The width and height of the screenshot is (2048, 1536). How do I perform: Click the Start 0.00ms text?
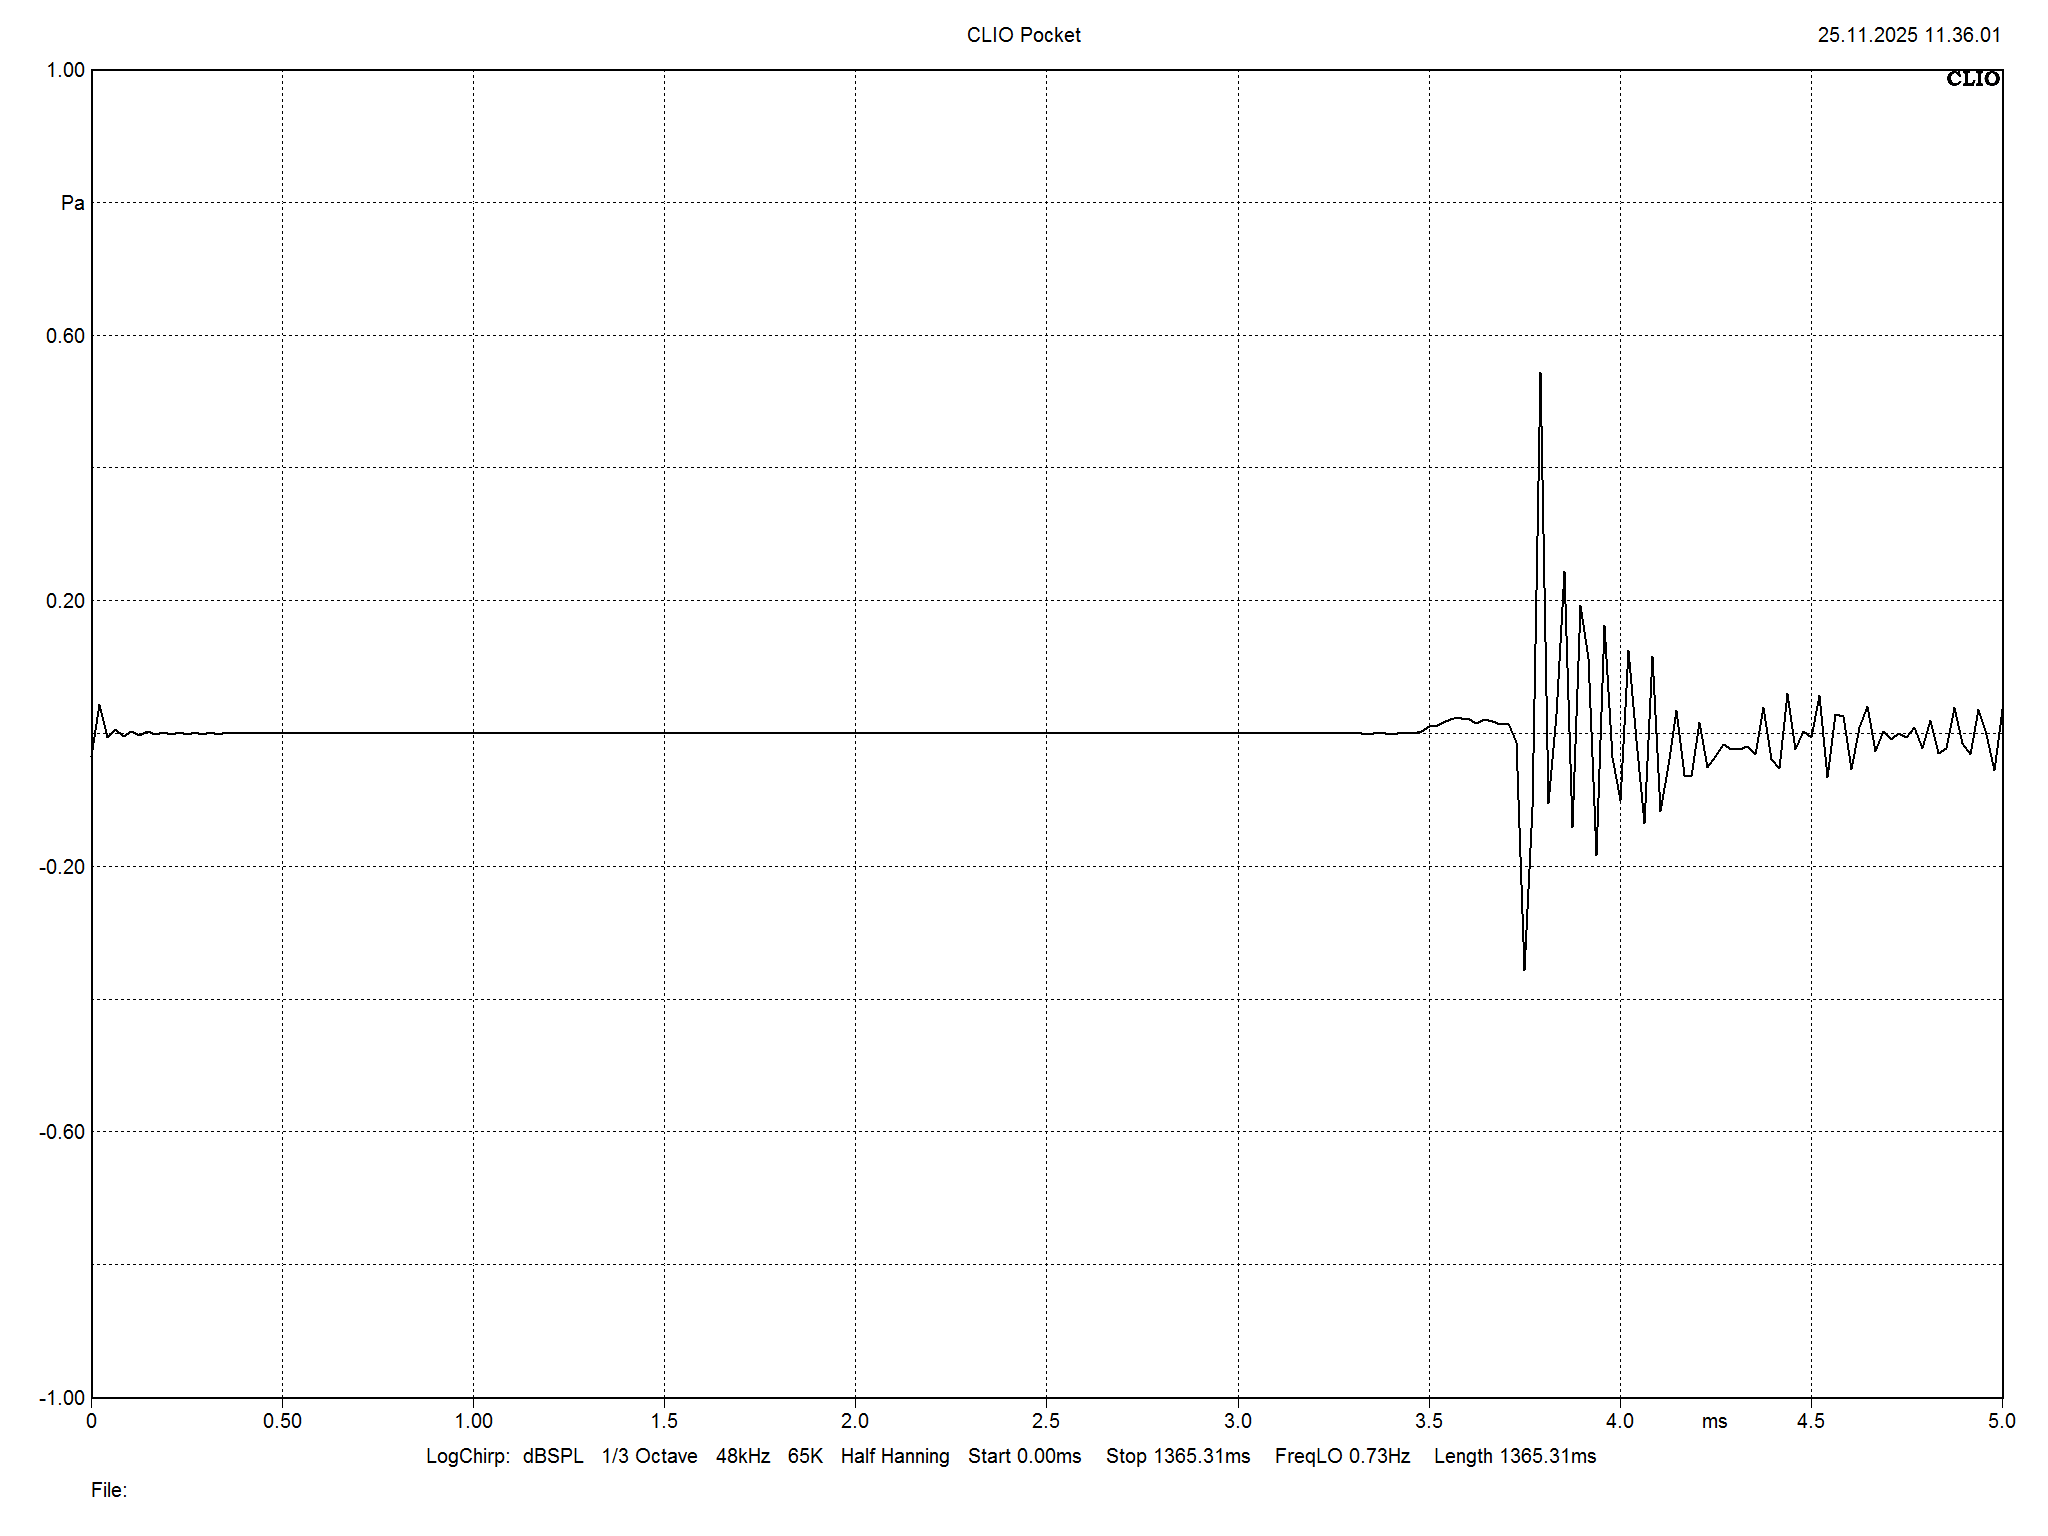(1025, 1456)
